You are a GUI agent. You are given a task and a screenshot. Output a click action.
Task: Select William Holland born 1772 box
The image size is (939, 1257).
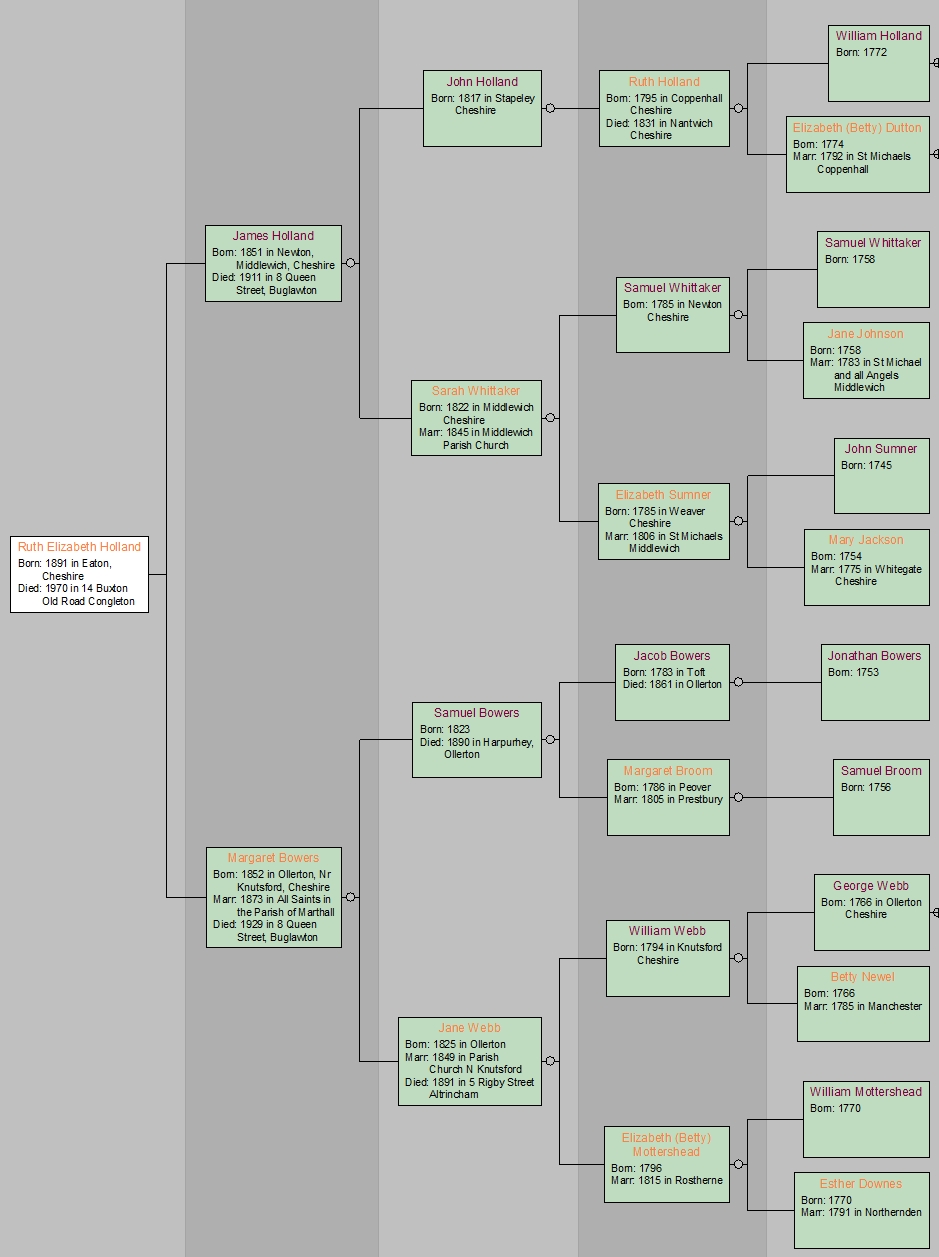tap(878, 64)
